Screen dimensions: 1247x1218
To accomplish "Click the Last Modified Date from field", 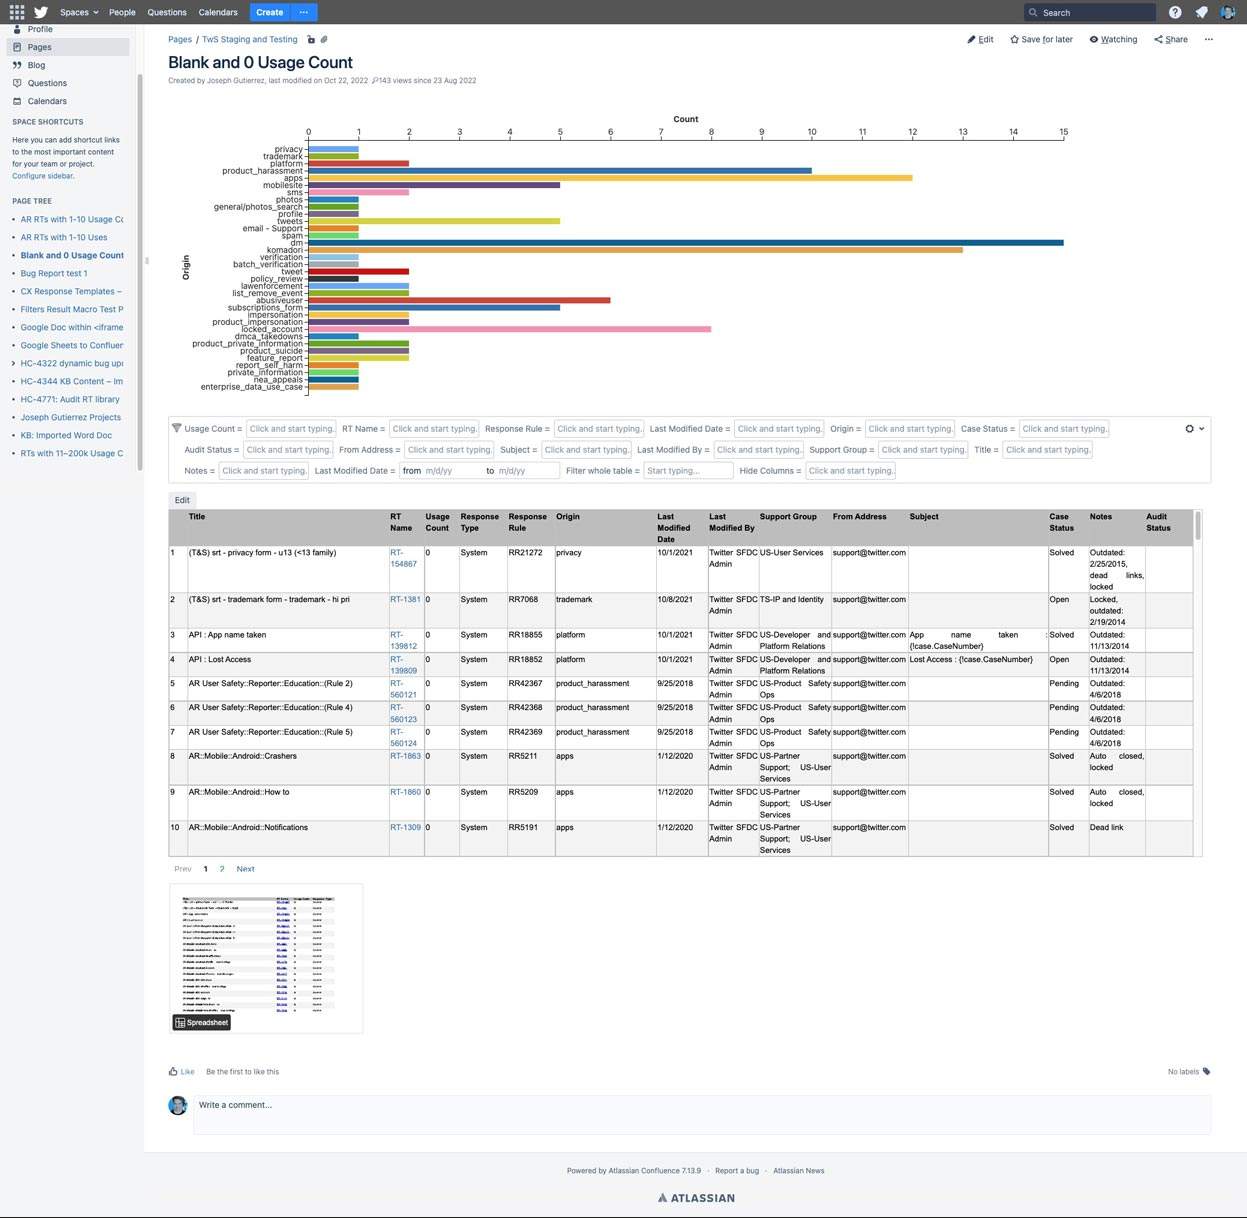I will (x=440, y=471).
